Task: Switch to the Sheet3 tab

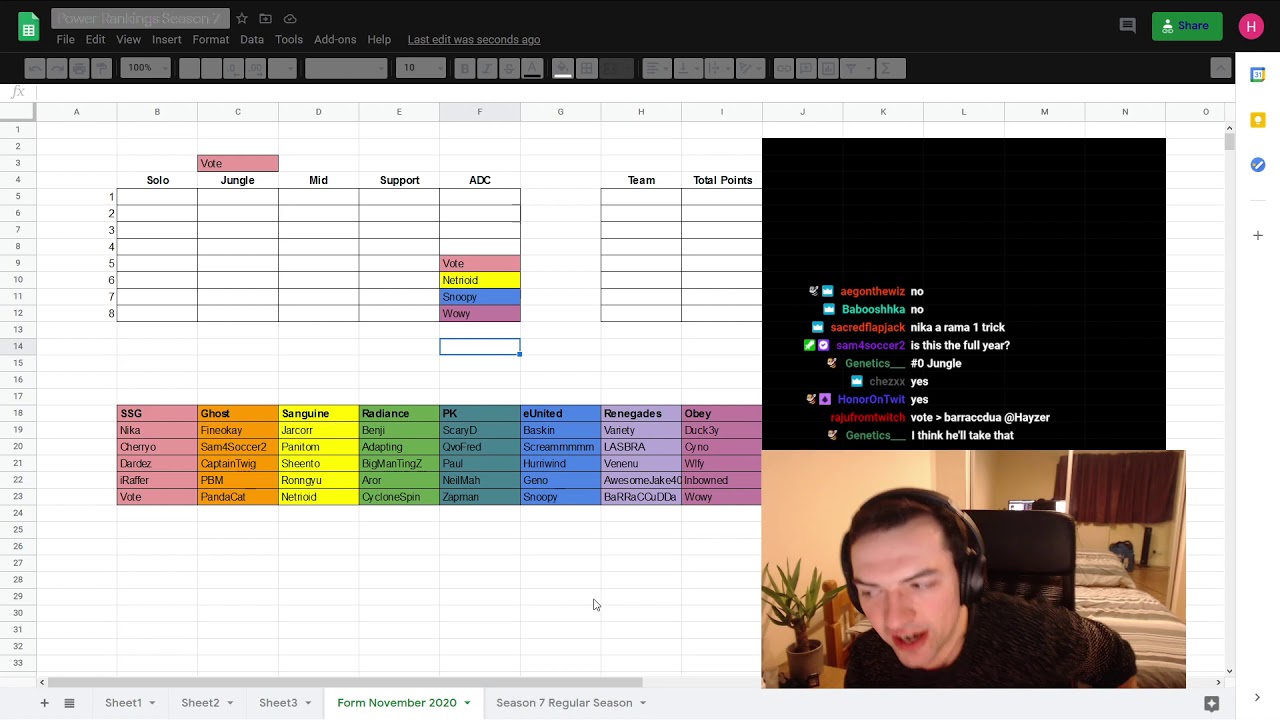Action: coord(278,703)
